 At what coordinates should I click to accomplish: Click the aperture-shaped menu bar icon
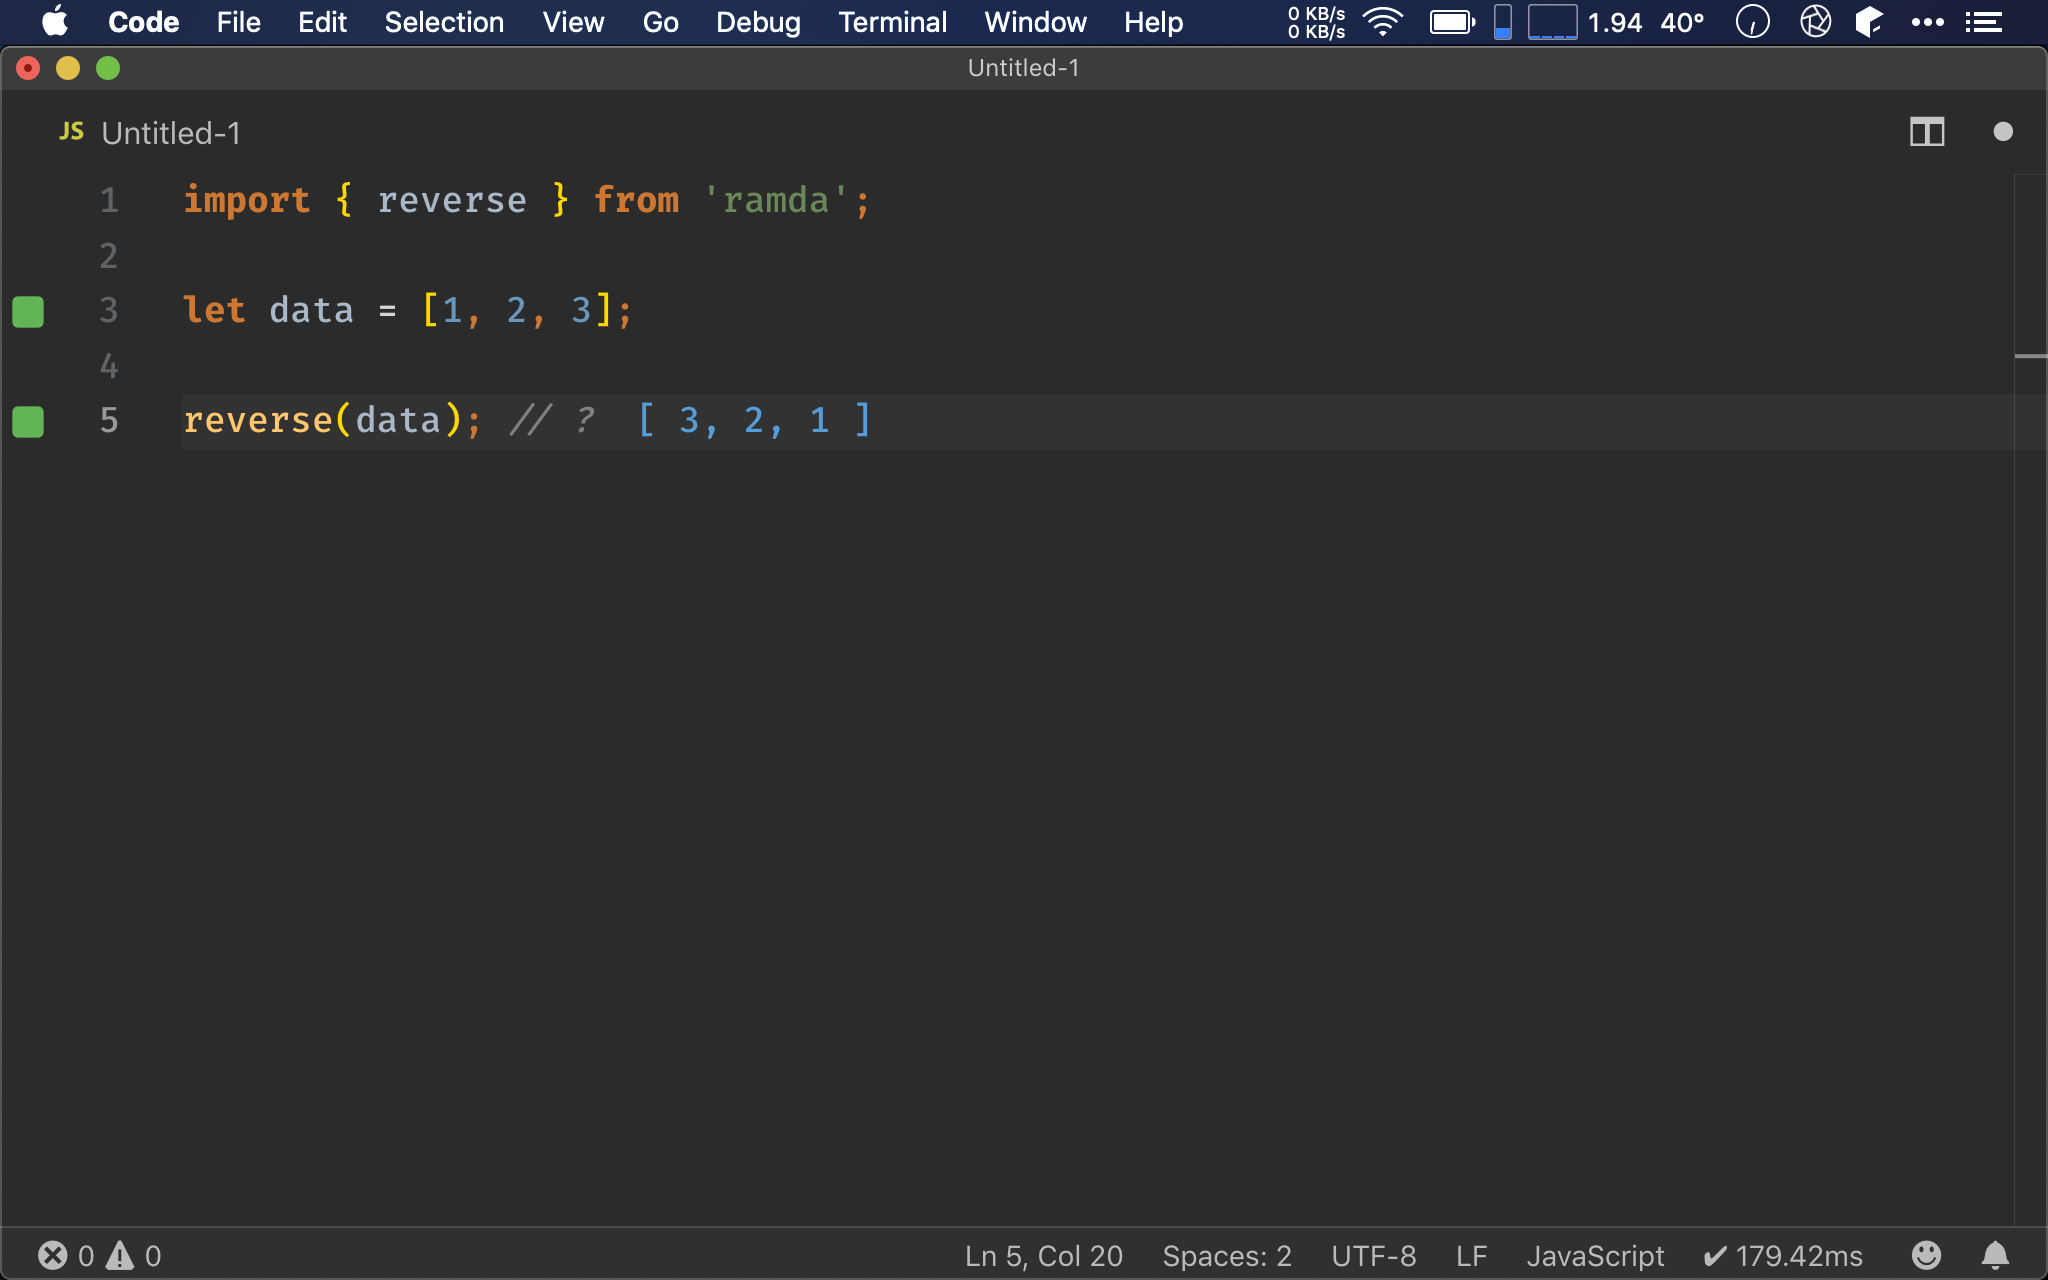pyautogui.click(x=1815, y=22)
